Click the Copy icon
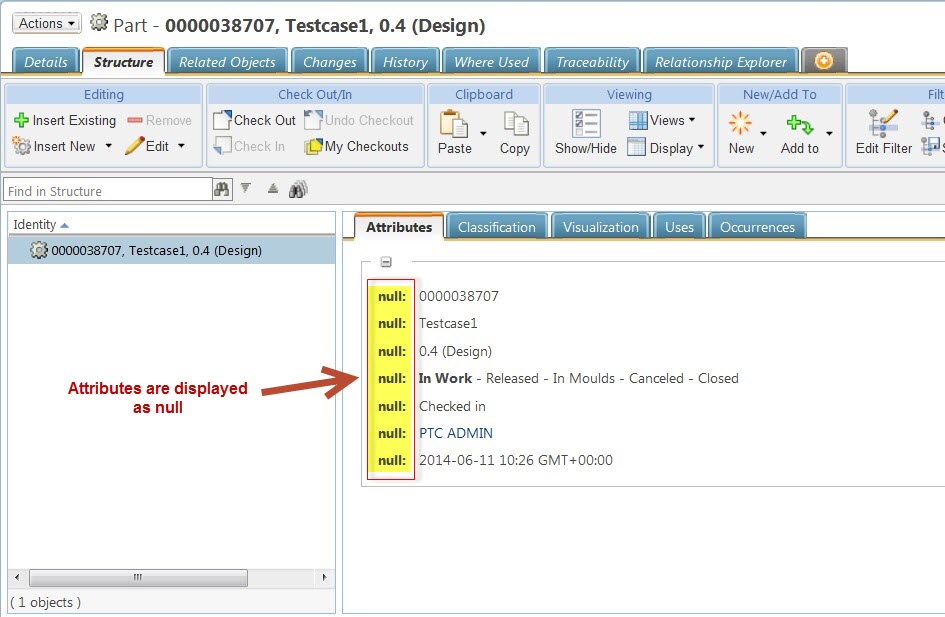The image size is (945, 617). [515, 124]
